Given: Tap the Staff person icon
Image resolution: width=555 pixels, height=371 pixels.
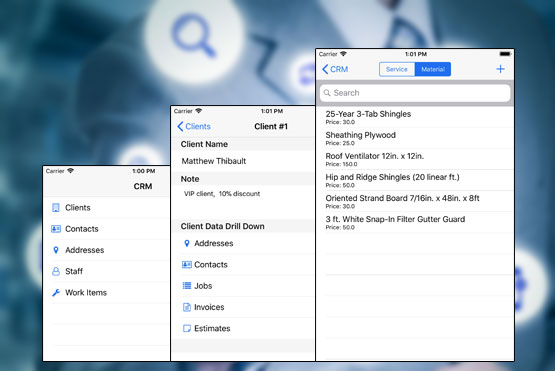Looking at the screenshot, I should (x=56, y=271).
